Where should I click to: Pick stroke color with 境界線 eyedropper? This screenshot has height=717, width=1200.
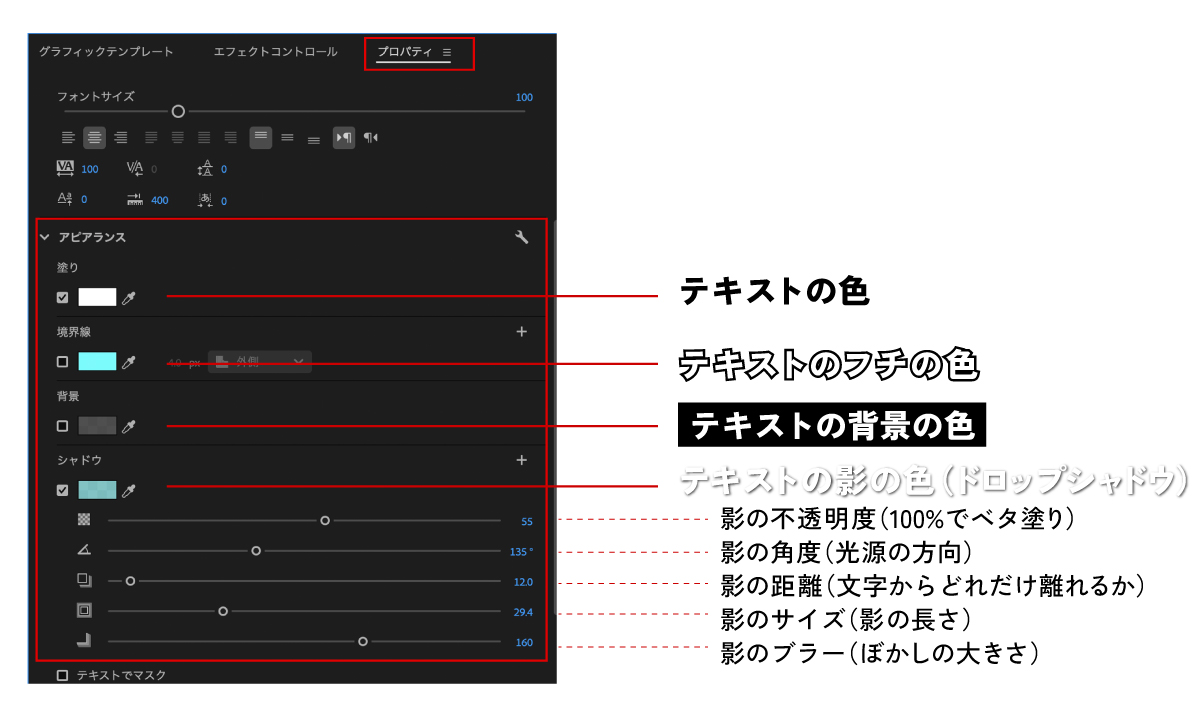click(128, 362)
